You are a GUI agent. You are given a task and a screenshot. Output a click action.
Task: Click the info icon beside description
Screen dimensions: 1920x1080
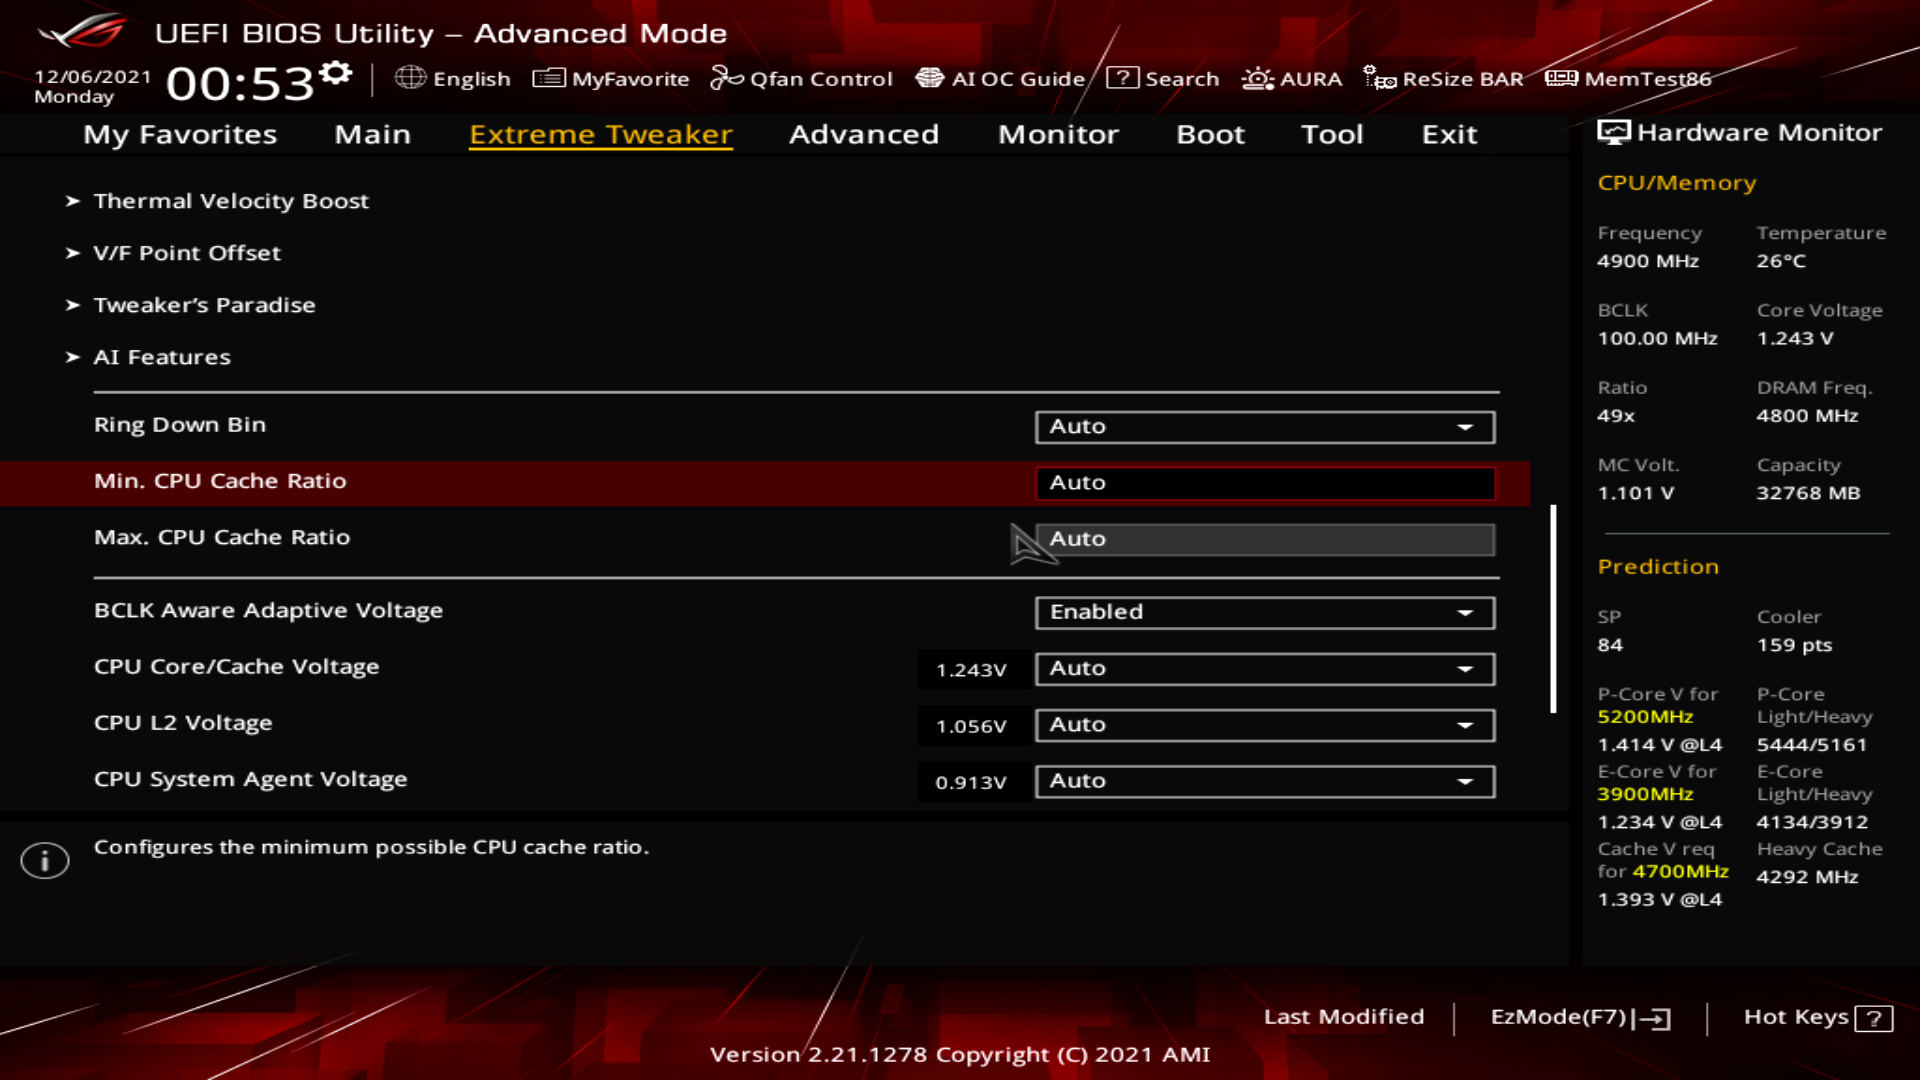tap(45, 860)
